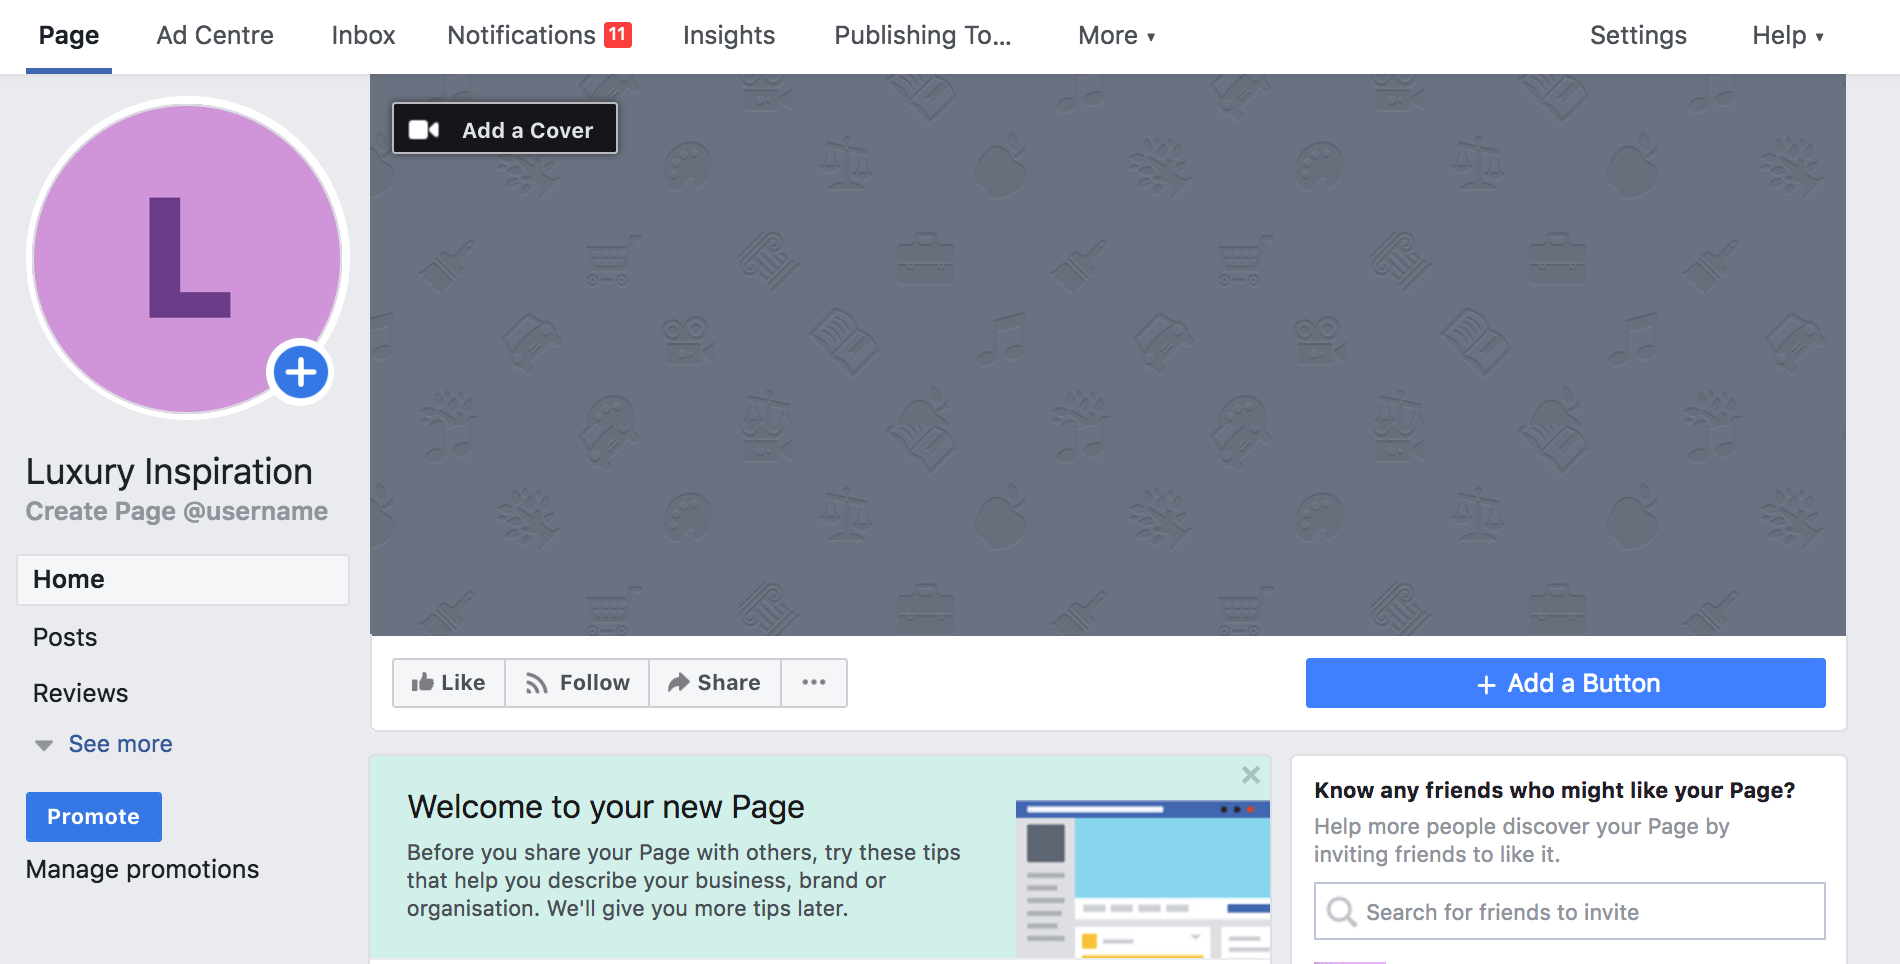Click the Add a Button call-to-action
The width and height of the screenshot is (1900, 964).
[1566, 683]
